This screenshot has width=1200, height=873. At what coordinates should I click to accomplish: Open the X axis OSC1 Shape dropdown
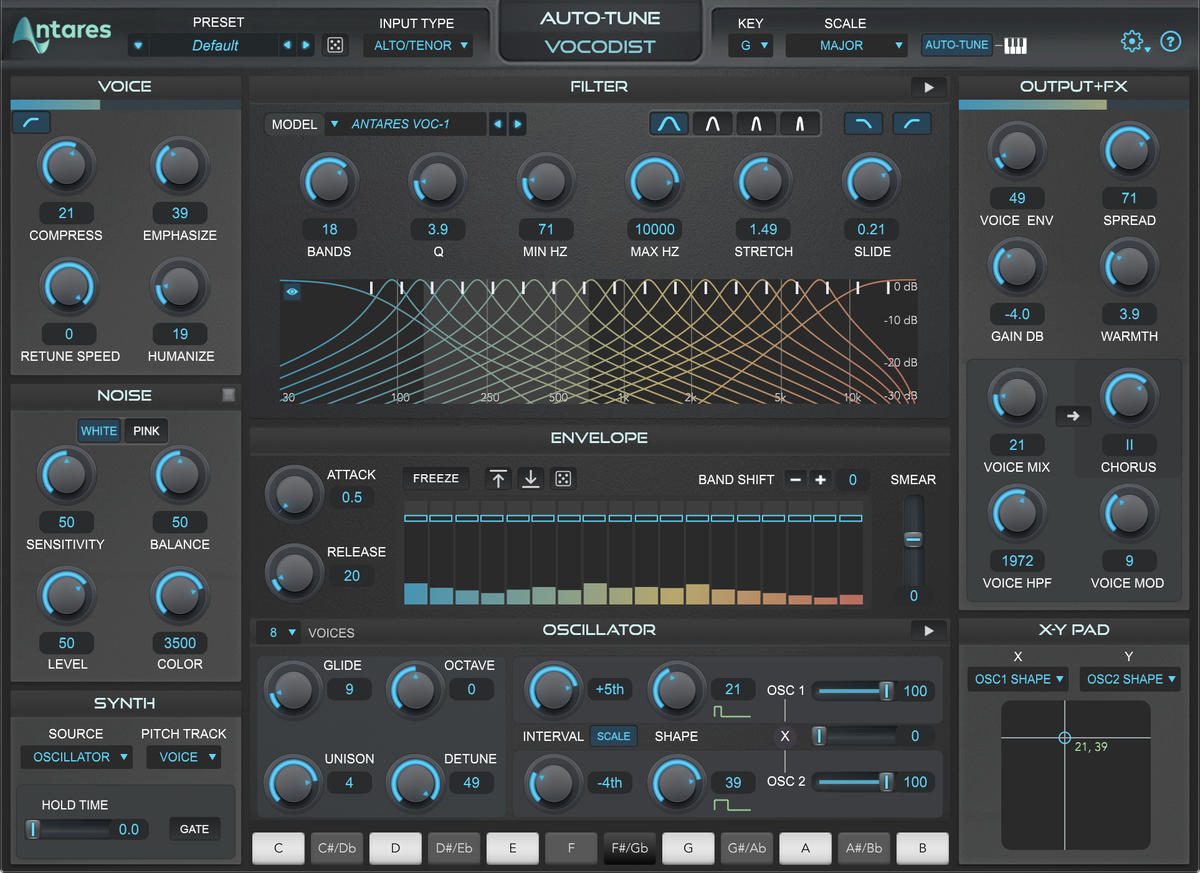coord(1018,679)
